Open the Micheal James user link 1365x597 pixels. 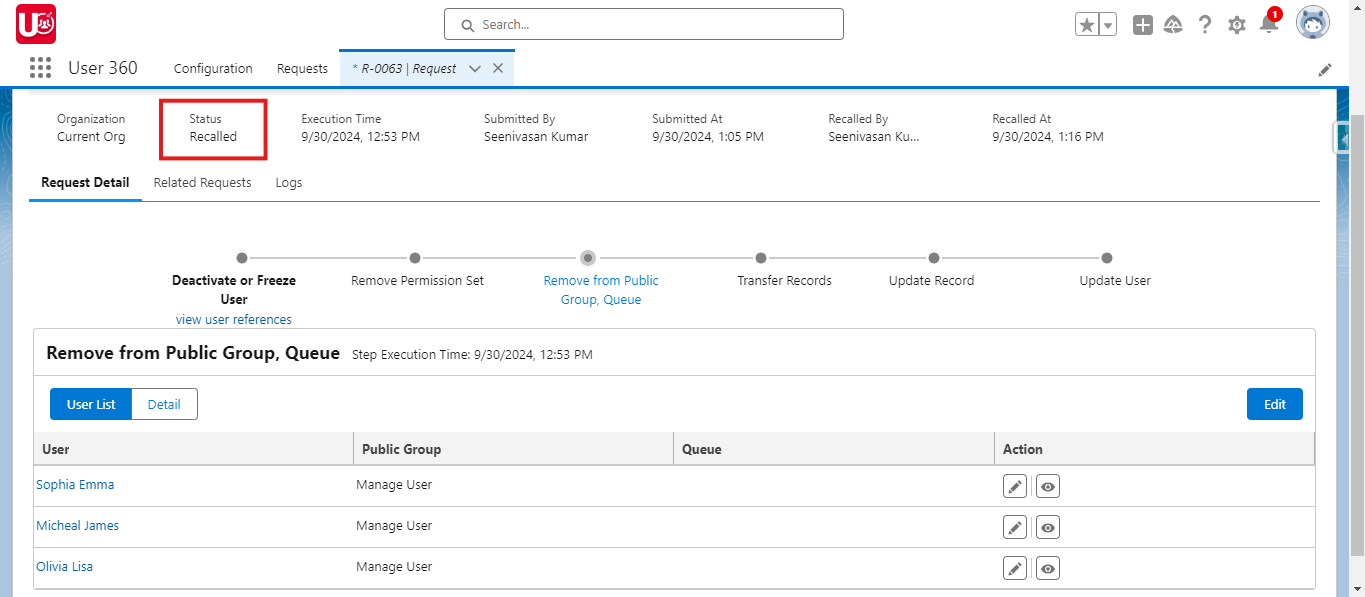click(77, 525)
